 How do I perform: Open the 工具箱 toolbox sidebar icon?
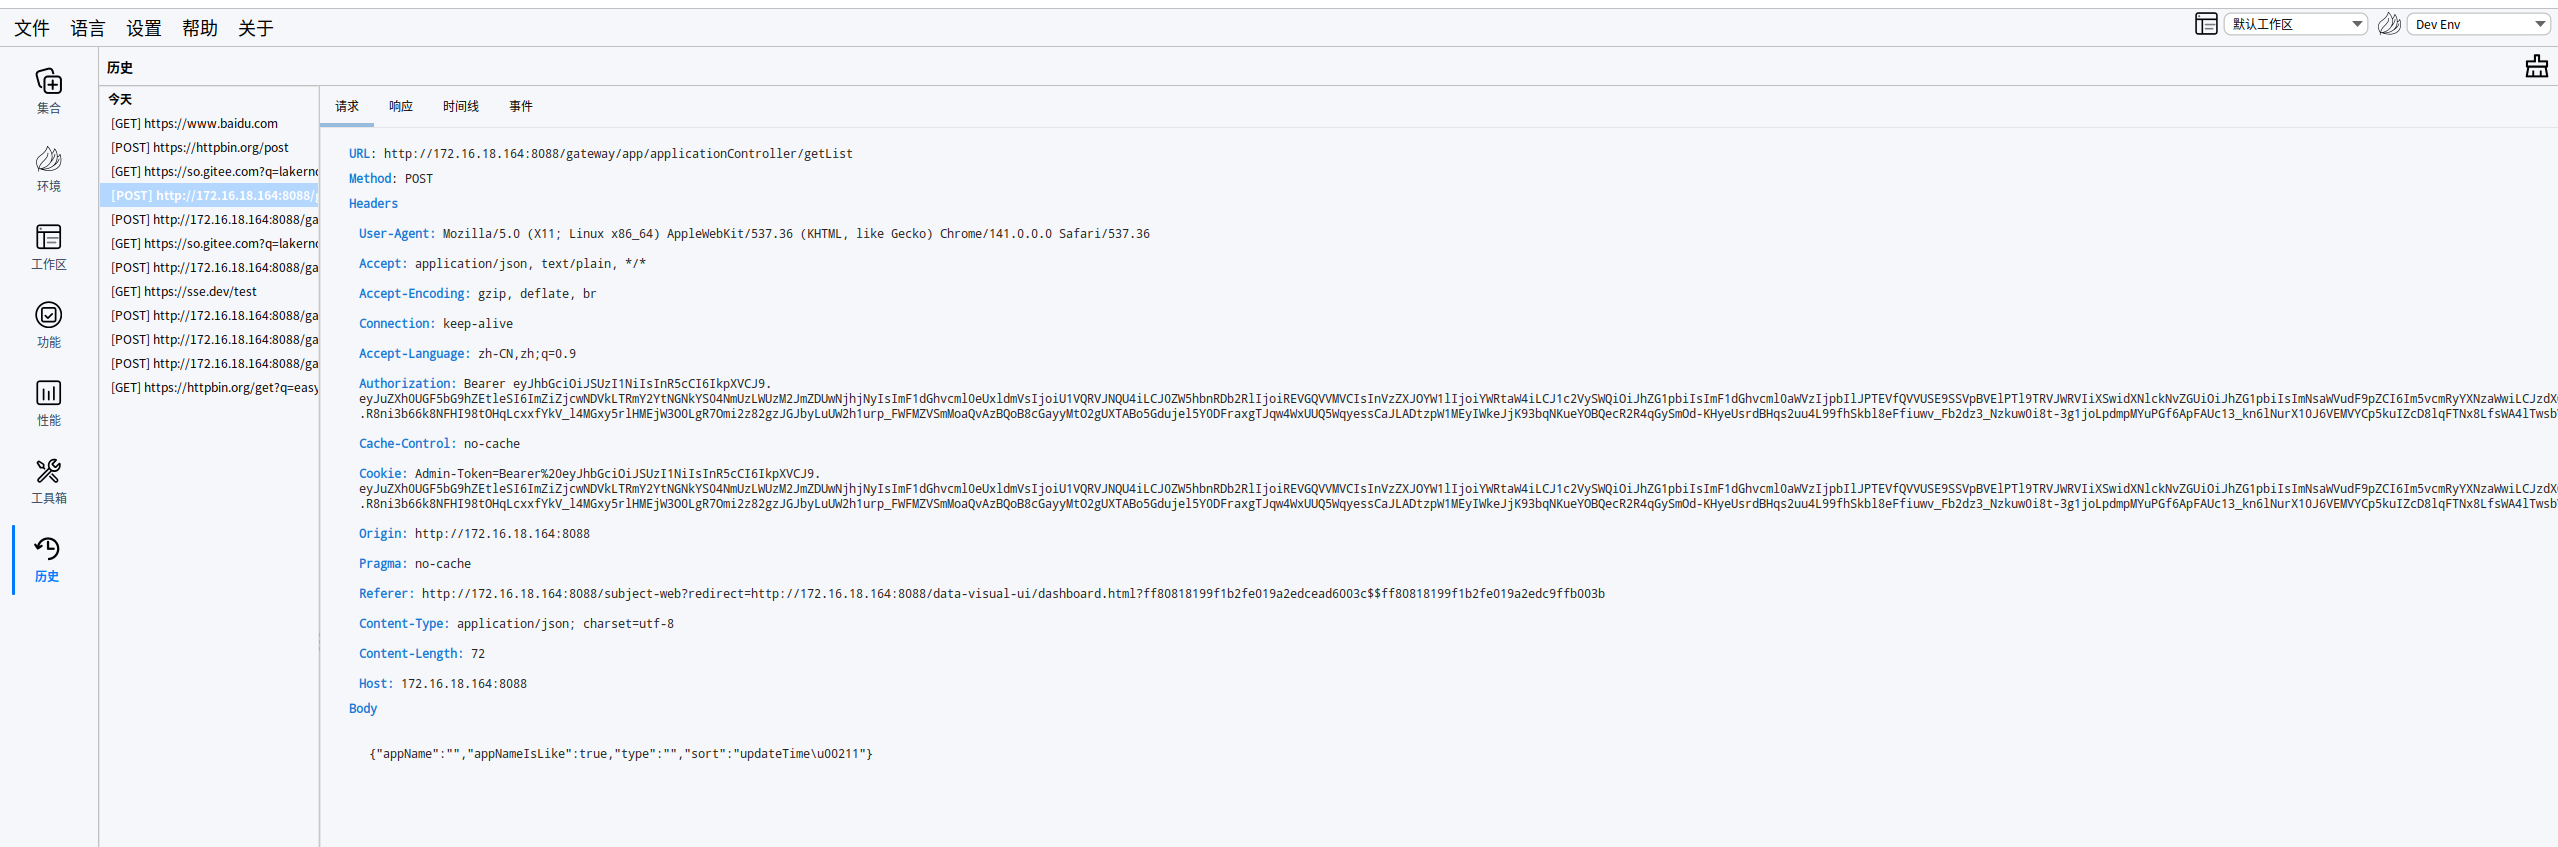pyautogui.click(x=48, y=480)
